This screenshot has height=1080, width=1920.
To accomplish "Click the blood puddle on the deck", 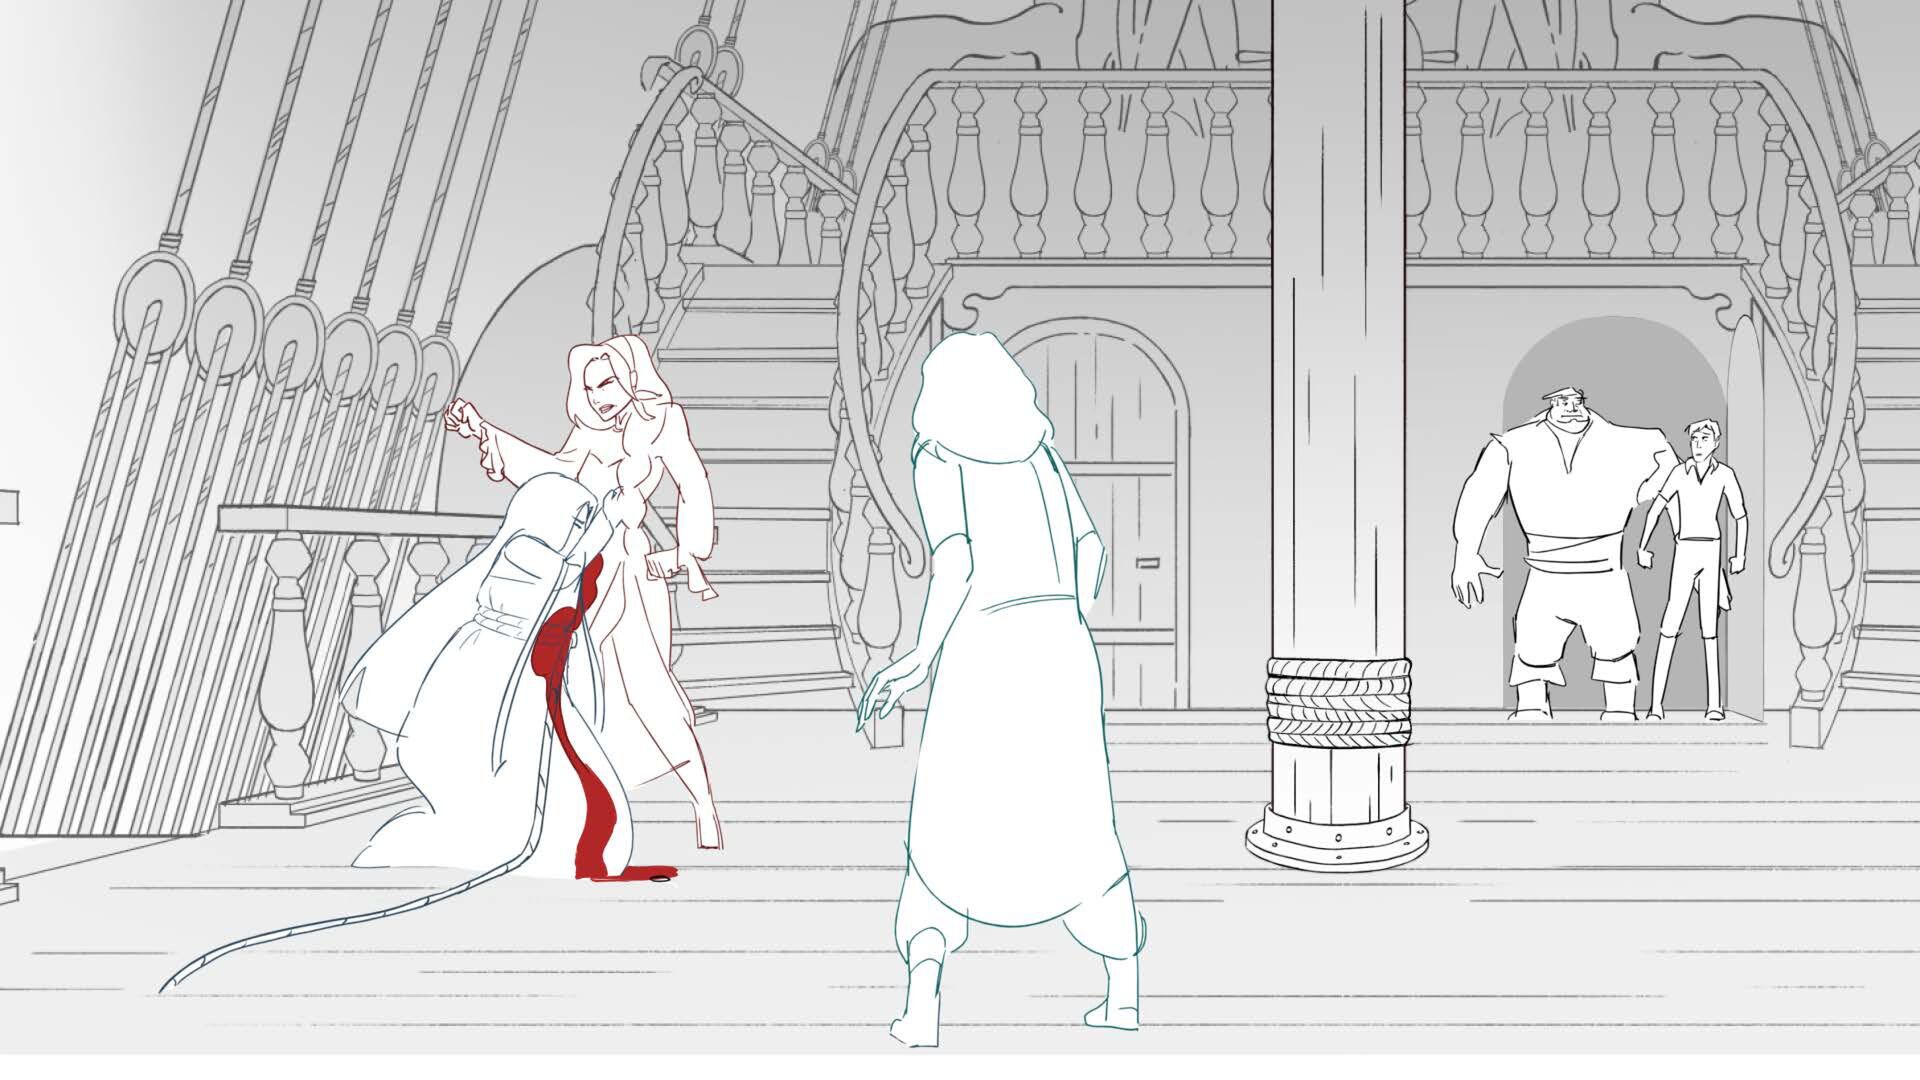I will 645,874.
